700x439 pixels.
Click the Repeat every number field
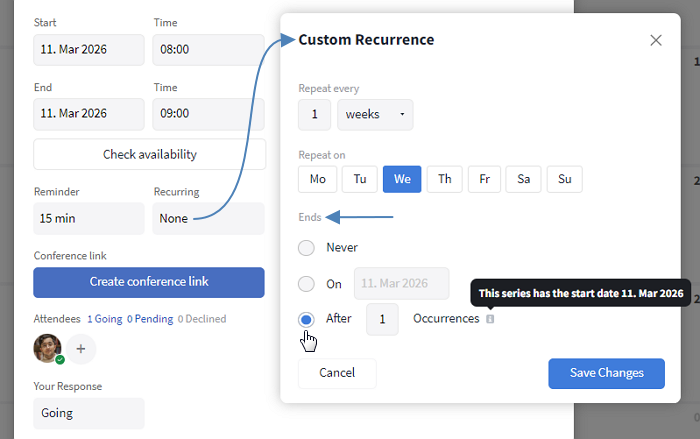314,115
